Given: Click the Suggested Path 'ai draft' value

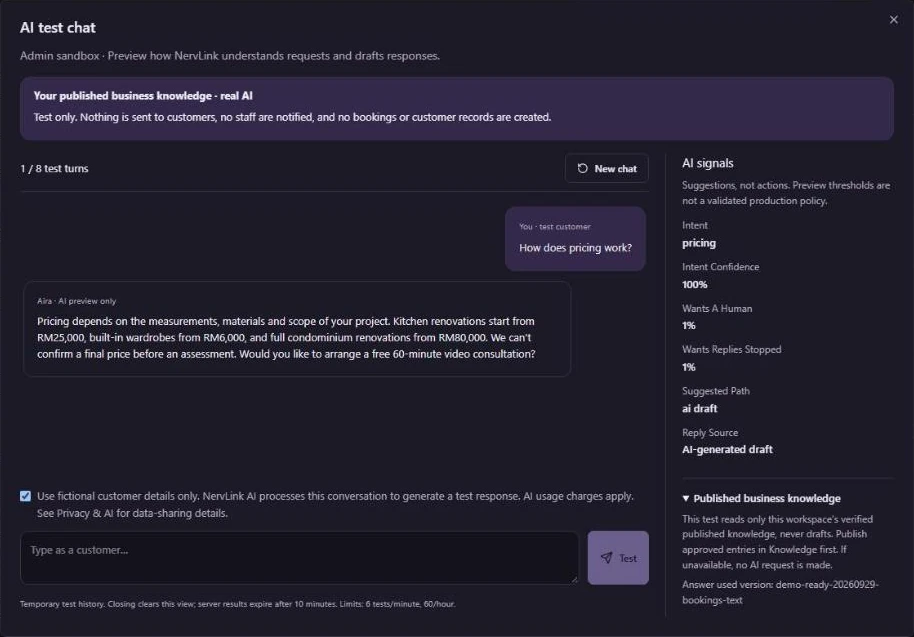Looking at the screenshot, I should click(x=699, y=409).
